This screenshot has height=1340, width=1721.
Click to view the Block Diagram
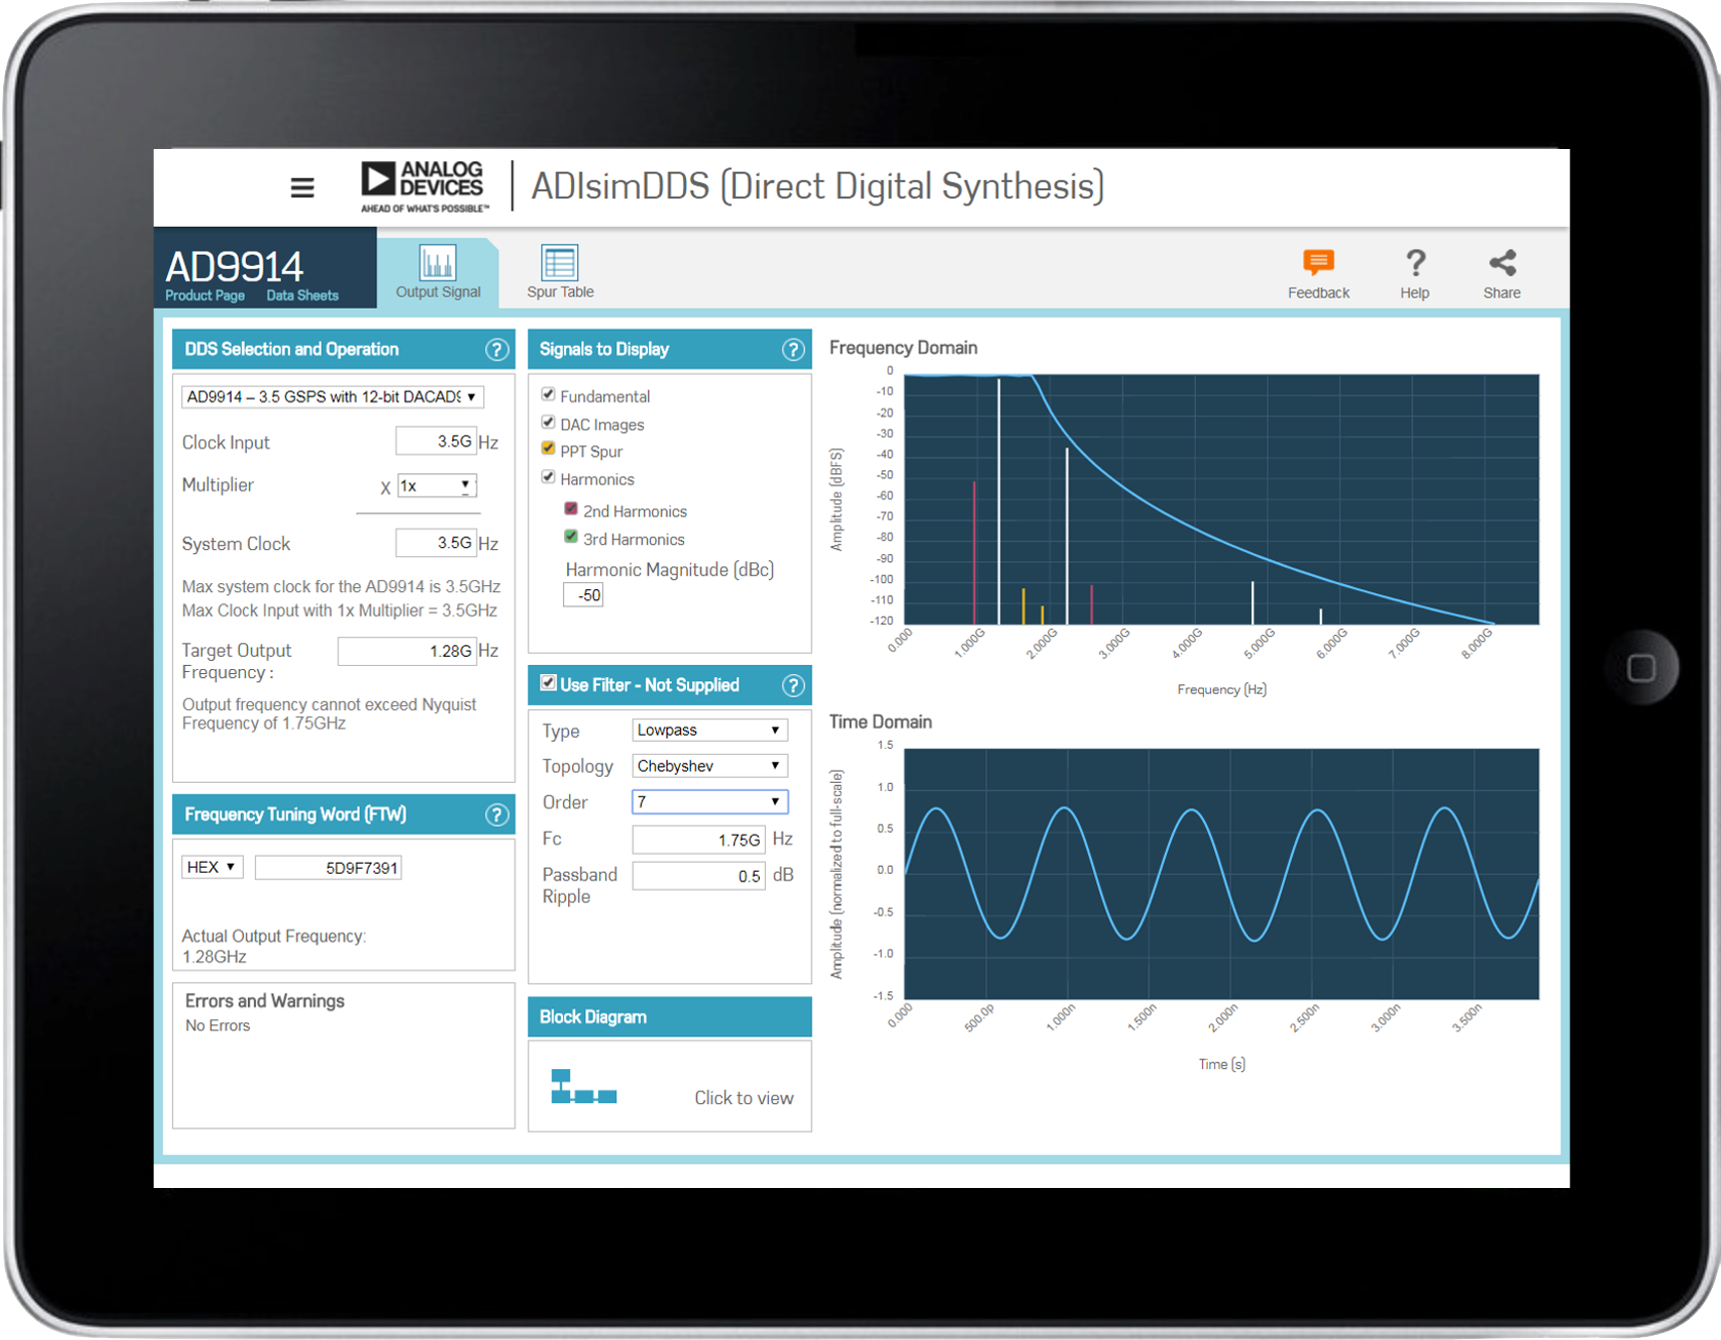coord(744,1097)
